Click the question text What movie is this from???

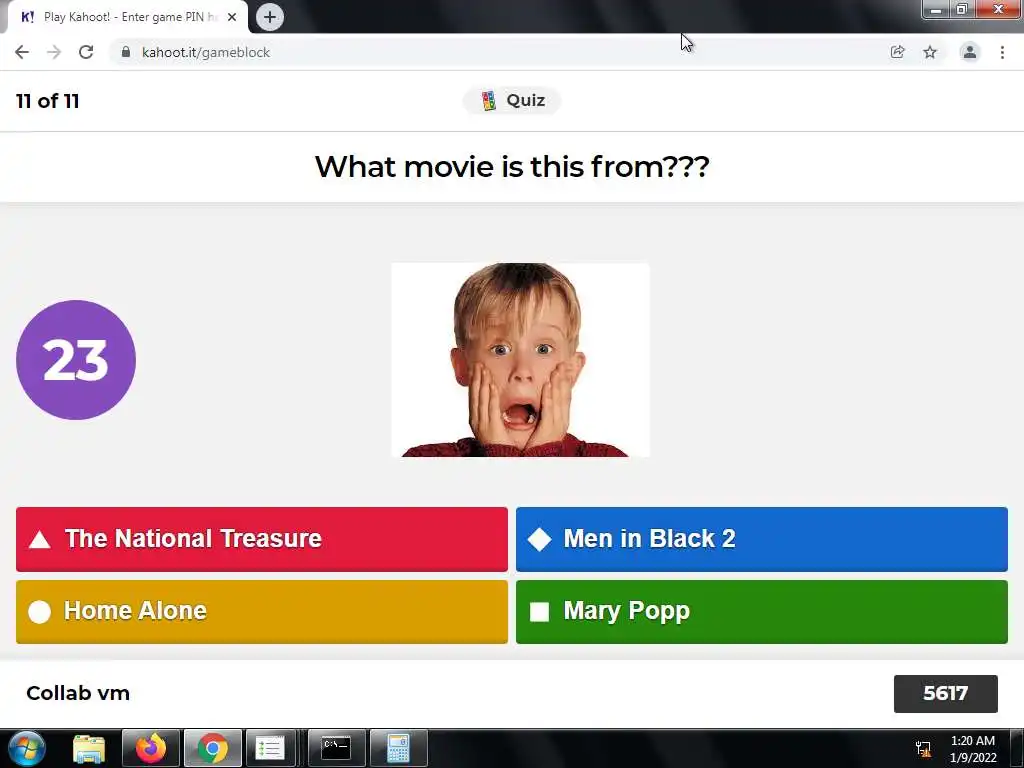[x=512, y=167]
